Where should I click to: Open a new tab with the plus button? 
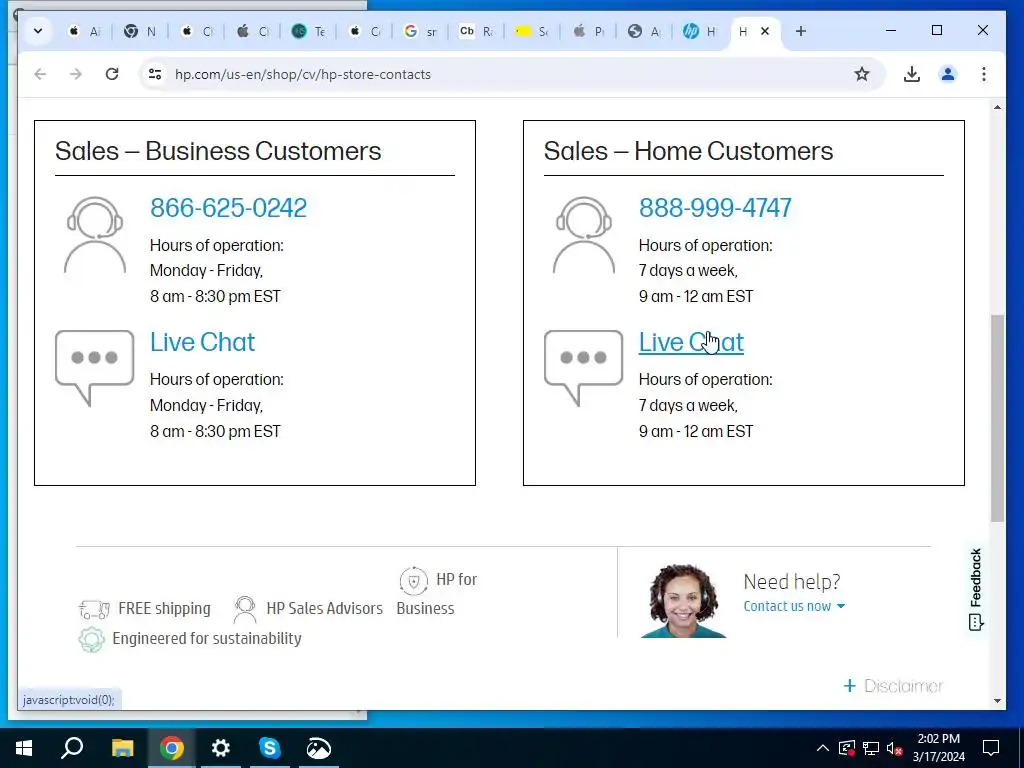(801, 31)
